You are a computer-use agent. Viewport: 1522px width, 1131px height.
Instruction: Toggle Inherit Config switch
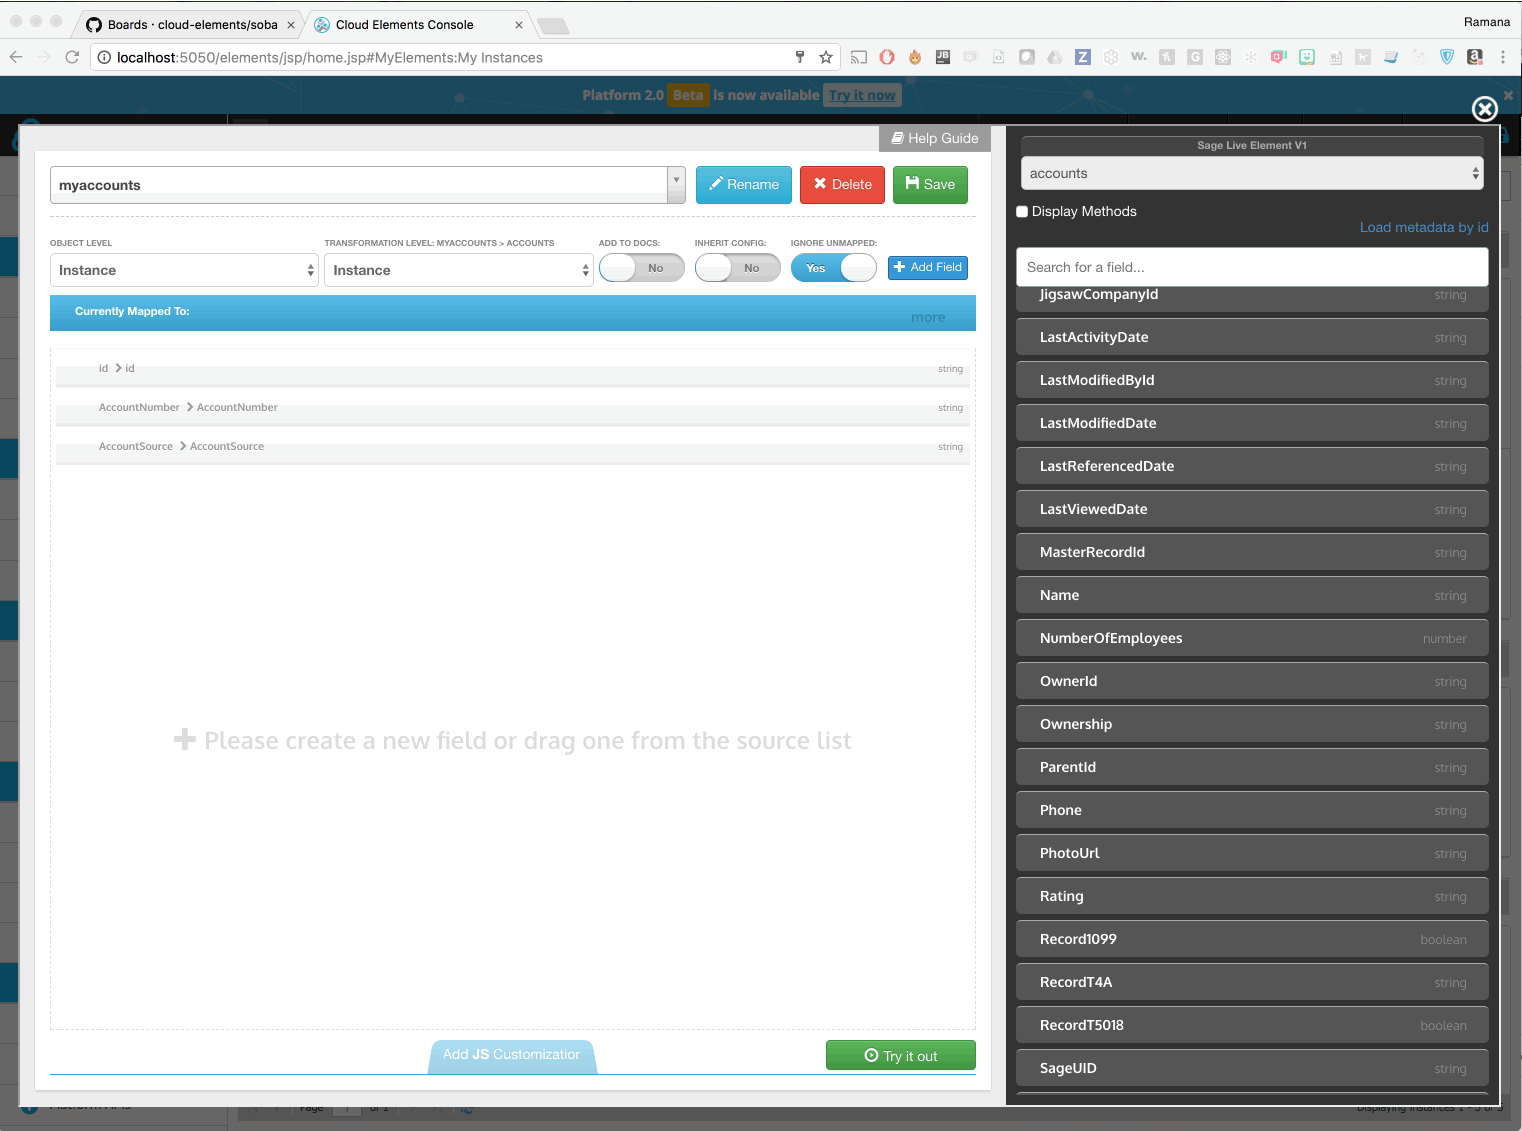tap(738, 268)
